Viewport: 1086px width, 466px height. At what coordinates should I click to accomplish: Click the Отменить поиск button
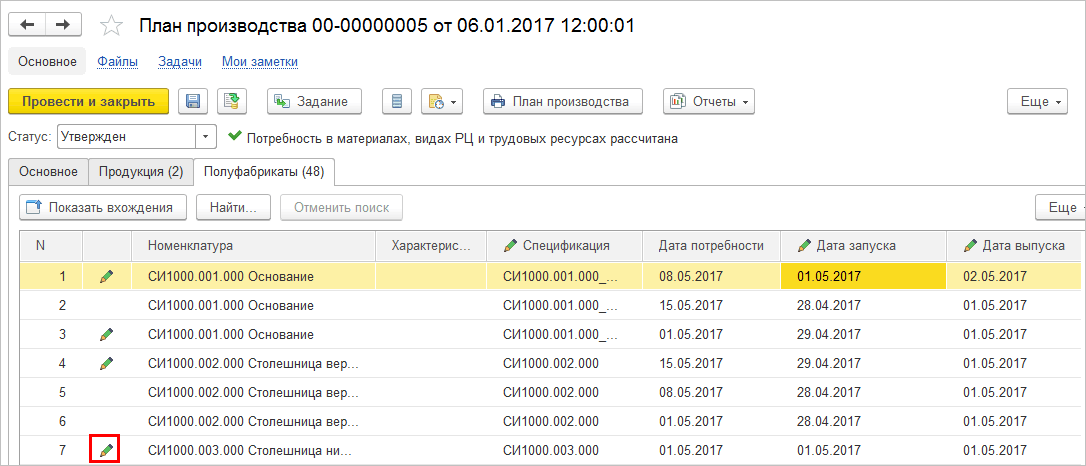(x=341, y=207)
